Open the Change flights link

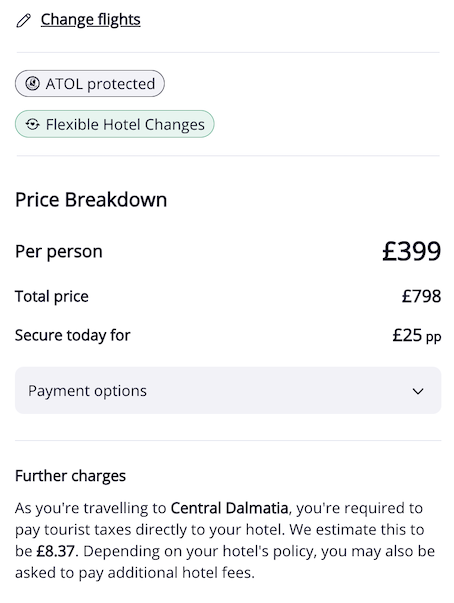click(90, 20)
